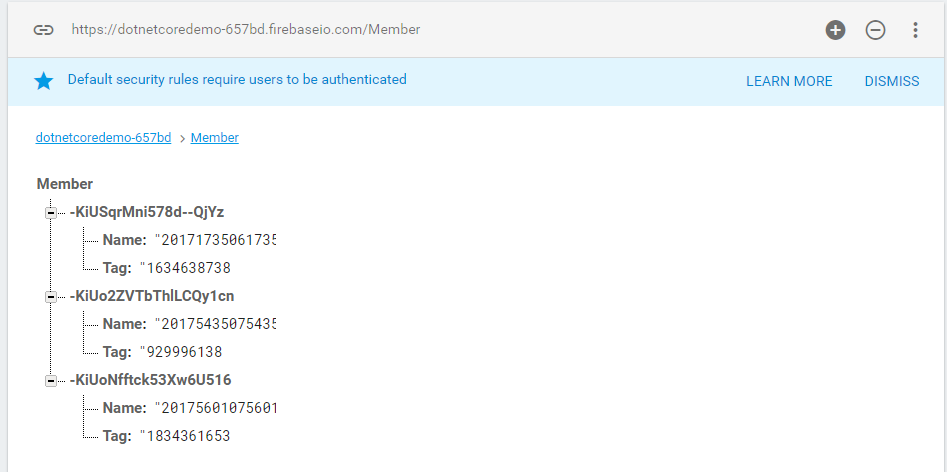The image size is (947, 472).
Task: Select the -KiUoNfftck53Xw6U516 key
Action: (x=151, y=380)
